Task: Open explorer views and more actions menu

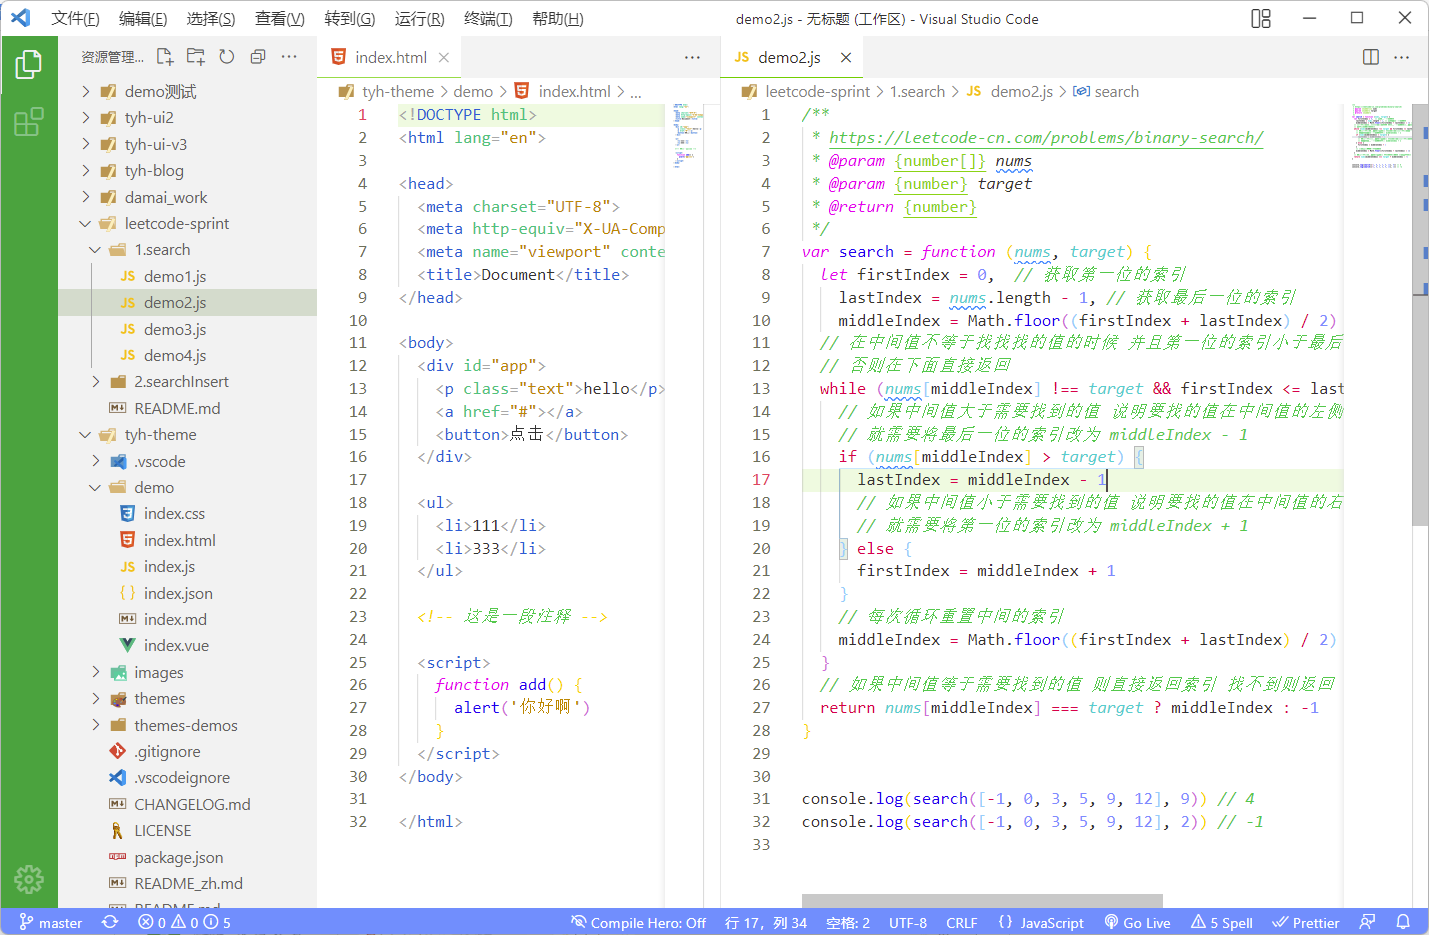Action: pos(289,57)
